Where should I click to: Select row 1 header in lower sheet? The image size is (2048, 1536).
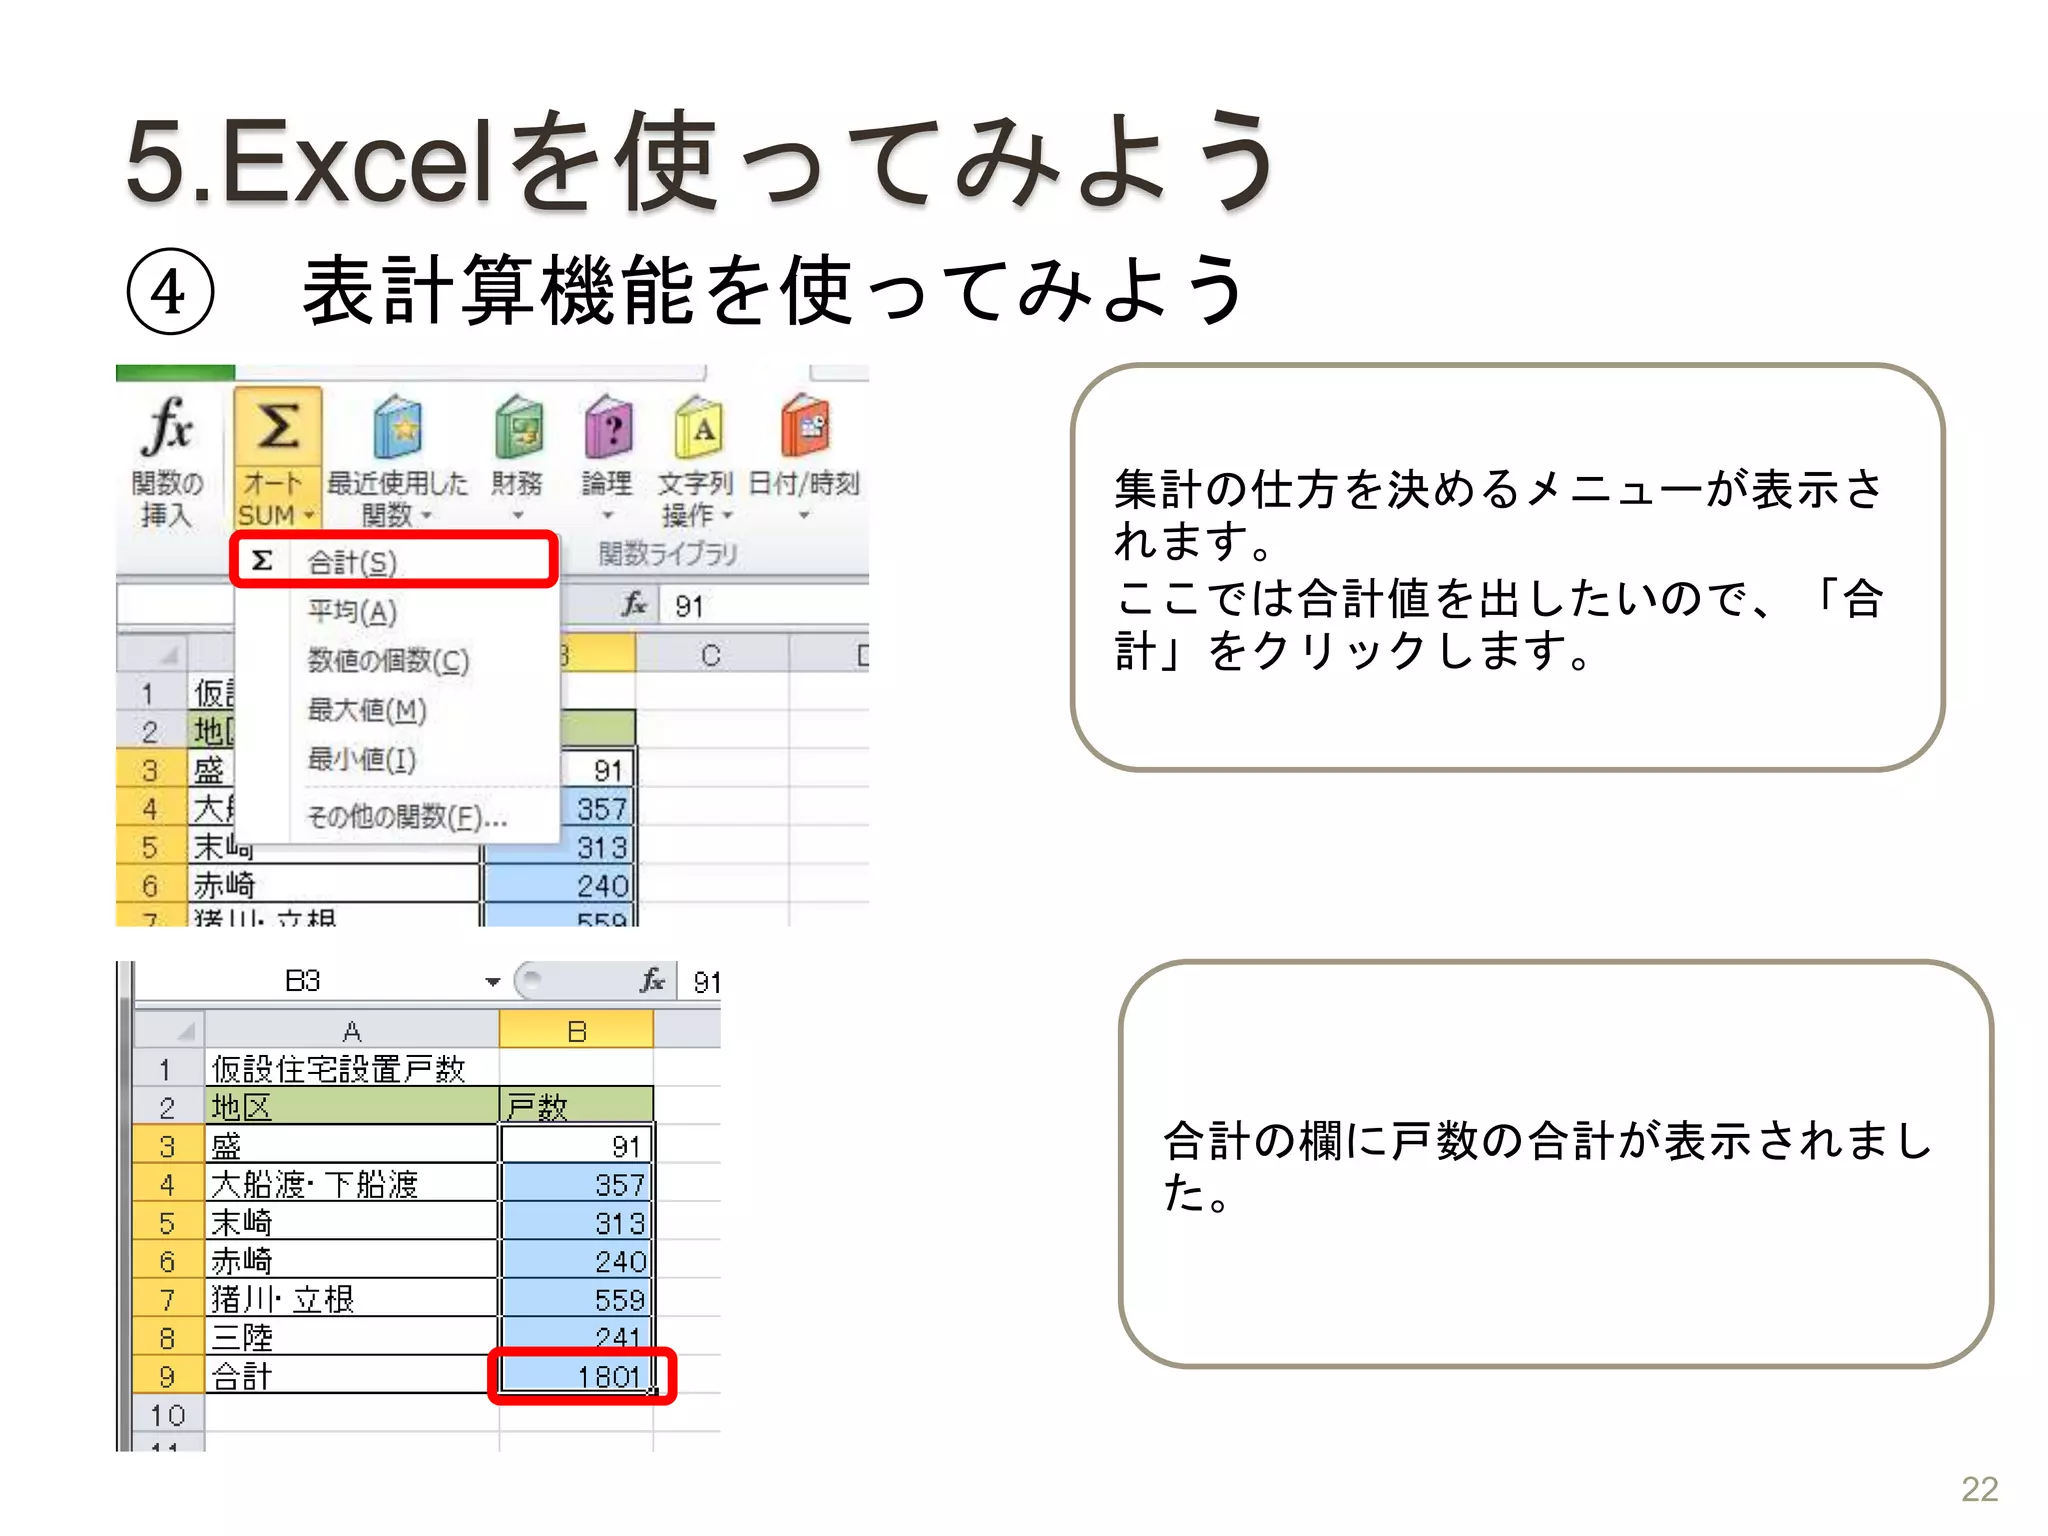coord(168,1069)
